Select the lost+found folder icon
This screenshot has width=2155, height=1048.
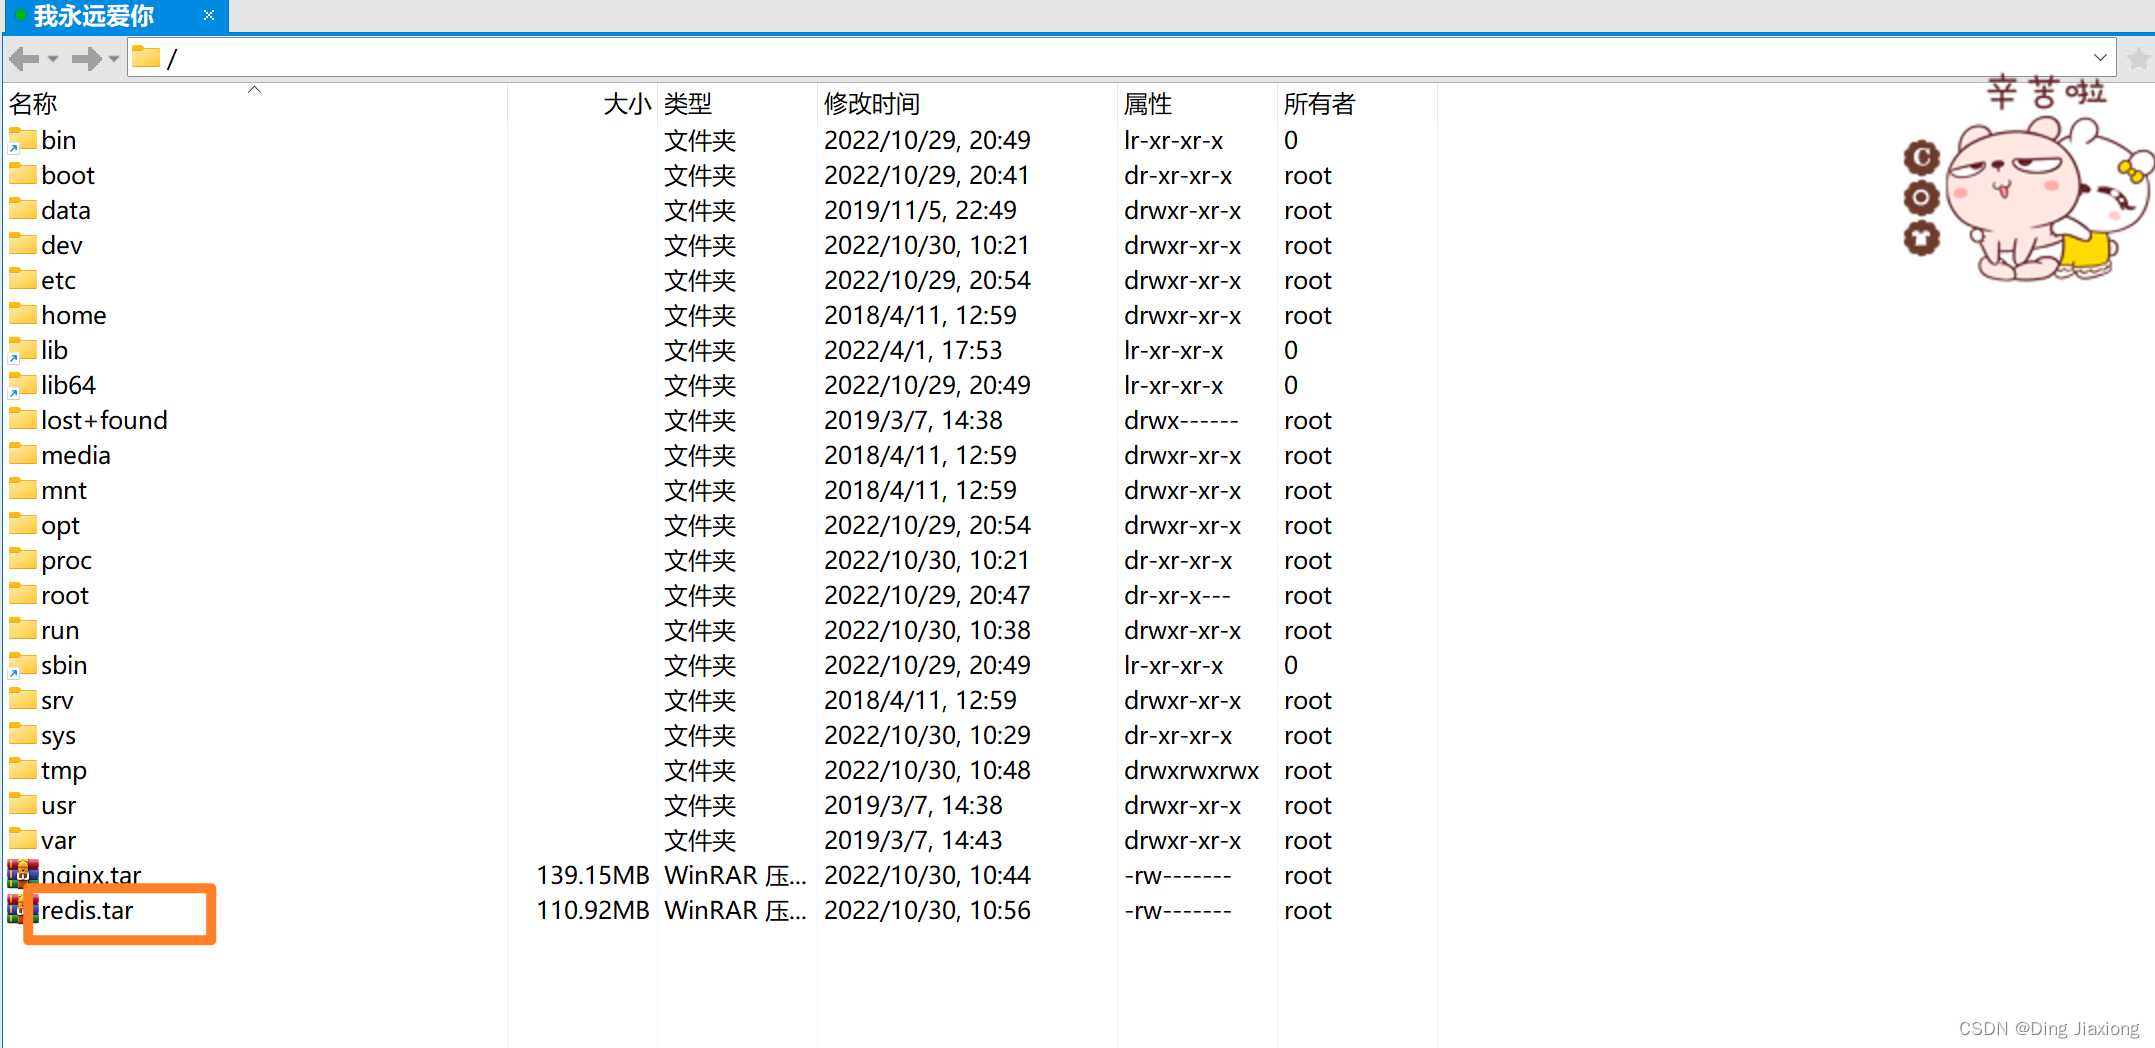(22, 420)
